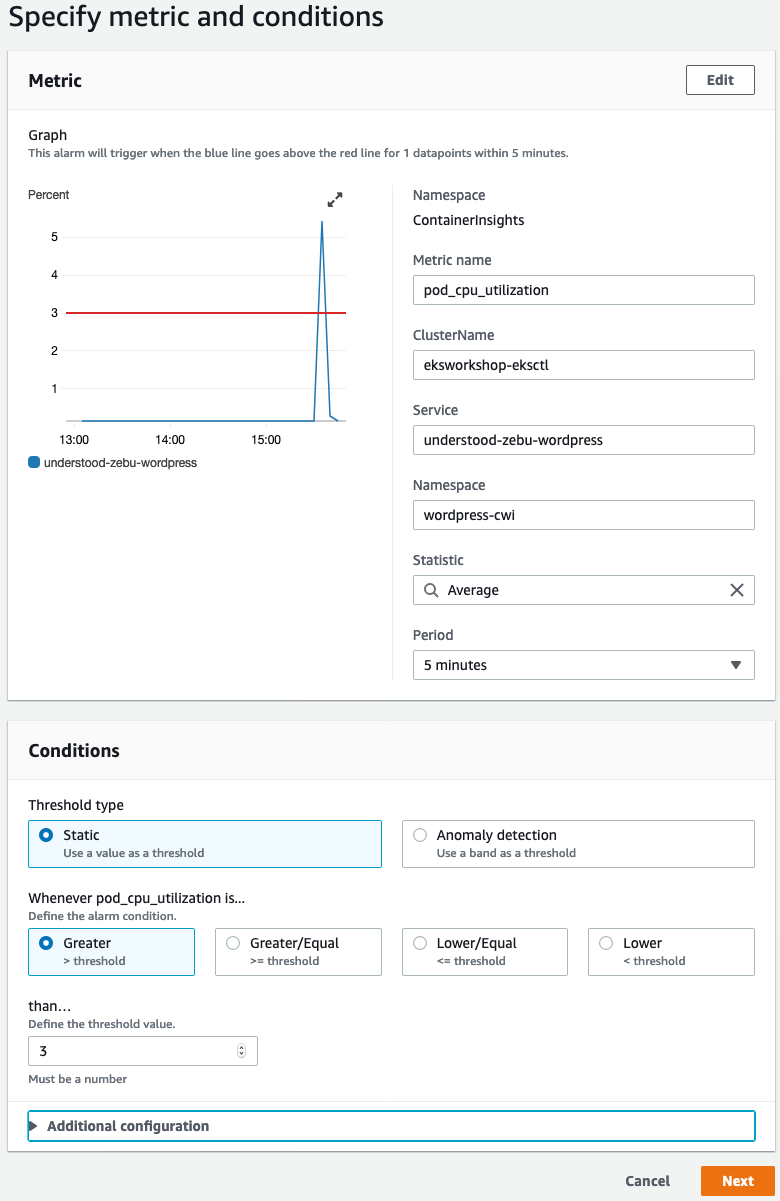Select the Static threshold type
This screenshot has width=780, height=1201.
click(x=46, y=835)
